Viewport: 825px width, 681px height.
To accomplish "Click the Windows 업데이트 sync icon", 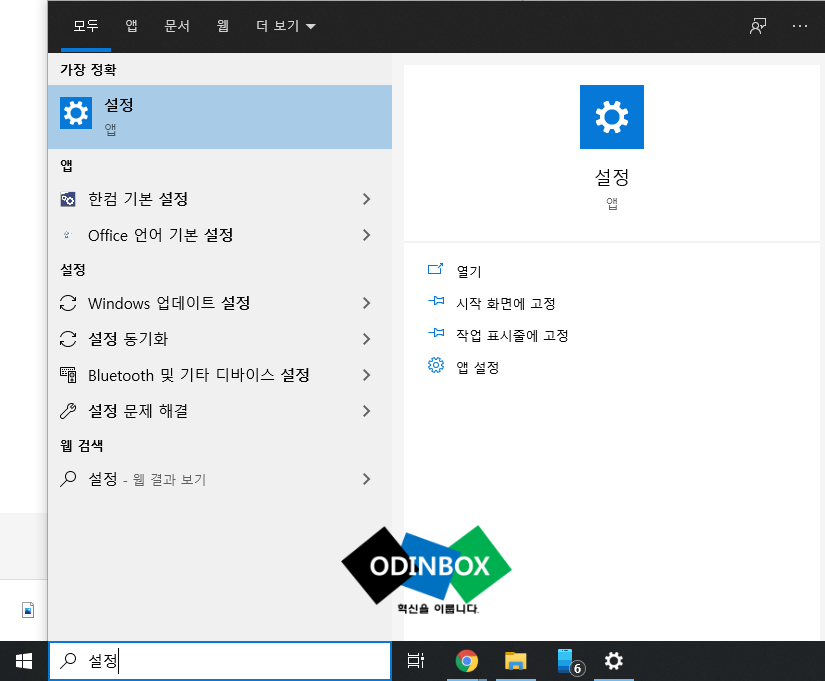I will pos(68,303).
